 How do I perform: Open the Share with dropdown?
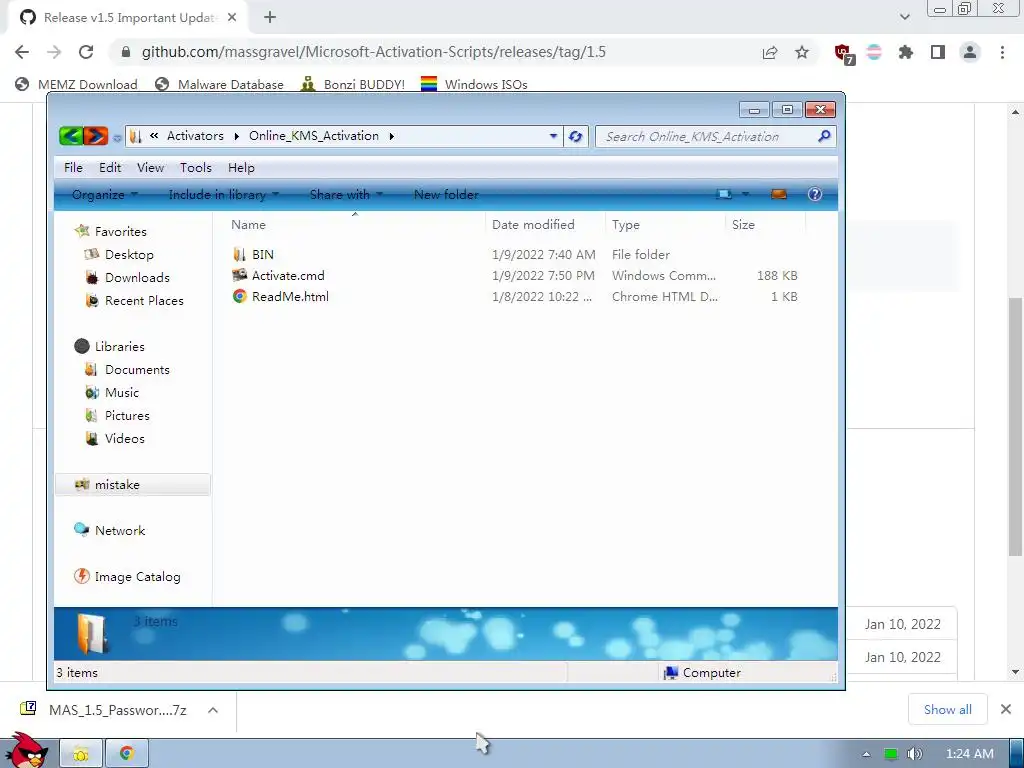click(346, 194)
